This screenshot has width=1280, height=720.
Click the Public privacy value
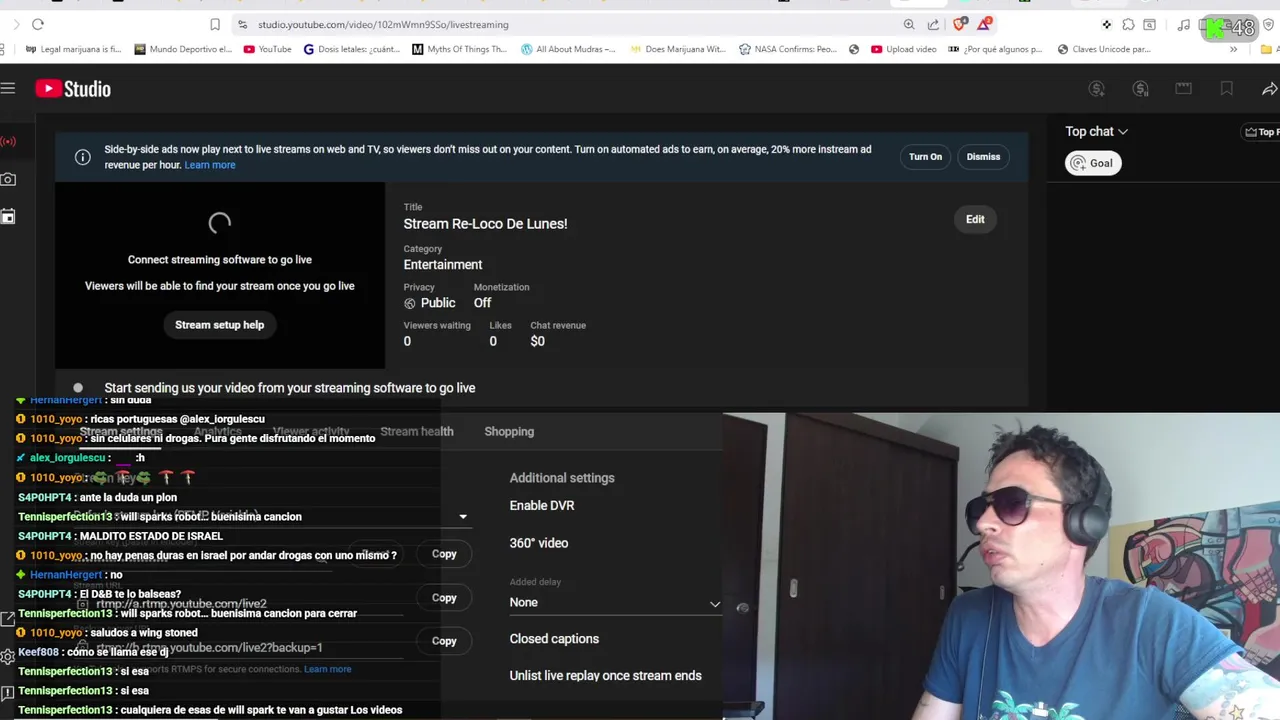[x=438, y=303]
